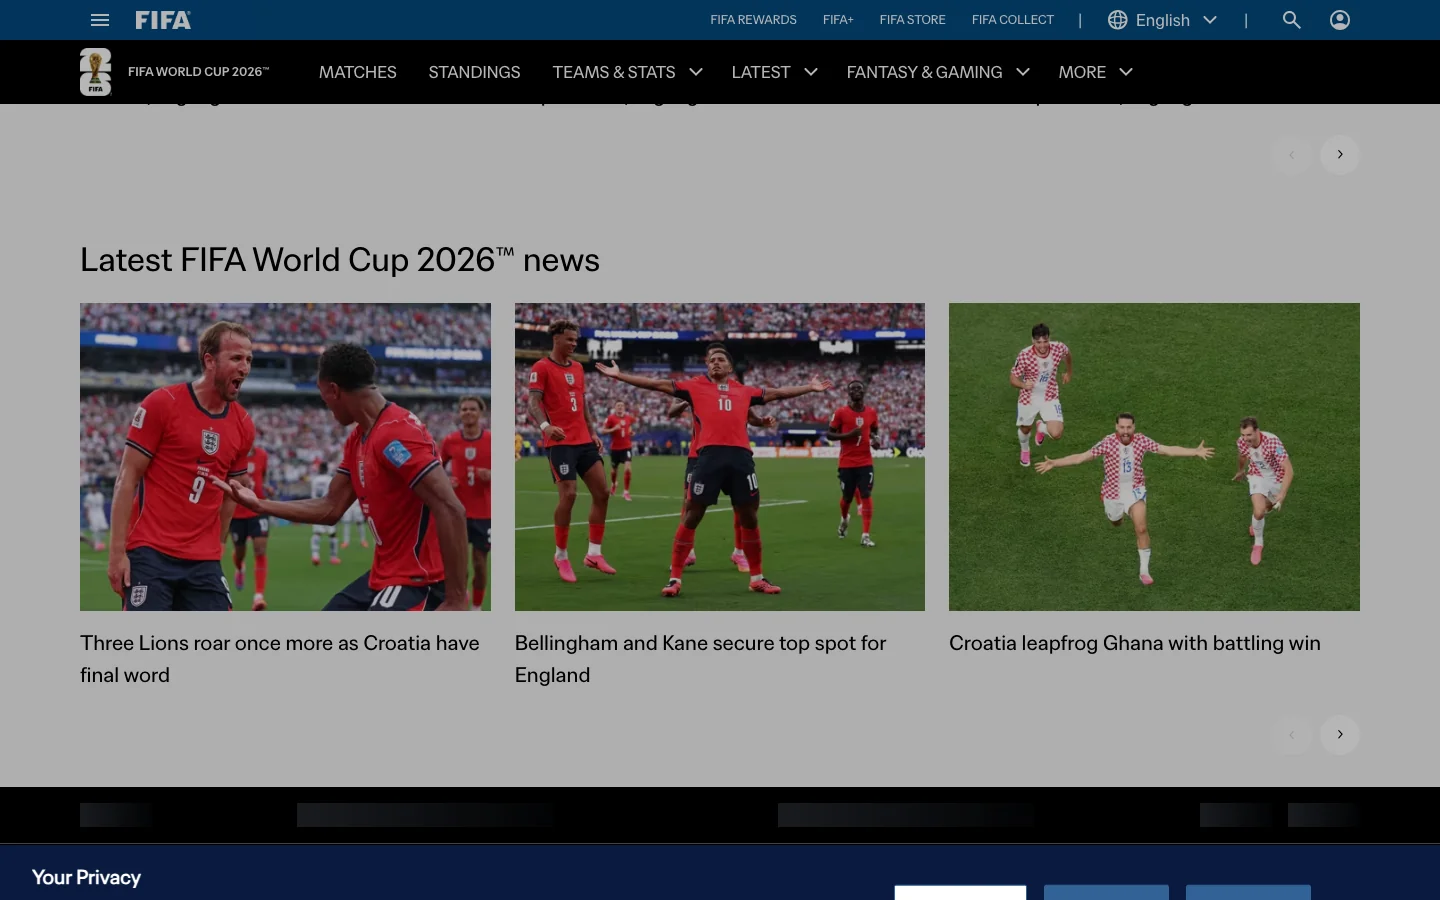The width and height of the screenshot is (1440, 900).
Task: Click upper carousel previous arrow above news heading
Action: tap(1292, 155)
